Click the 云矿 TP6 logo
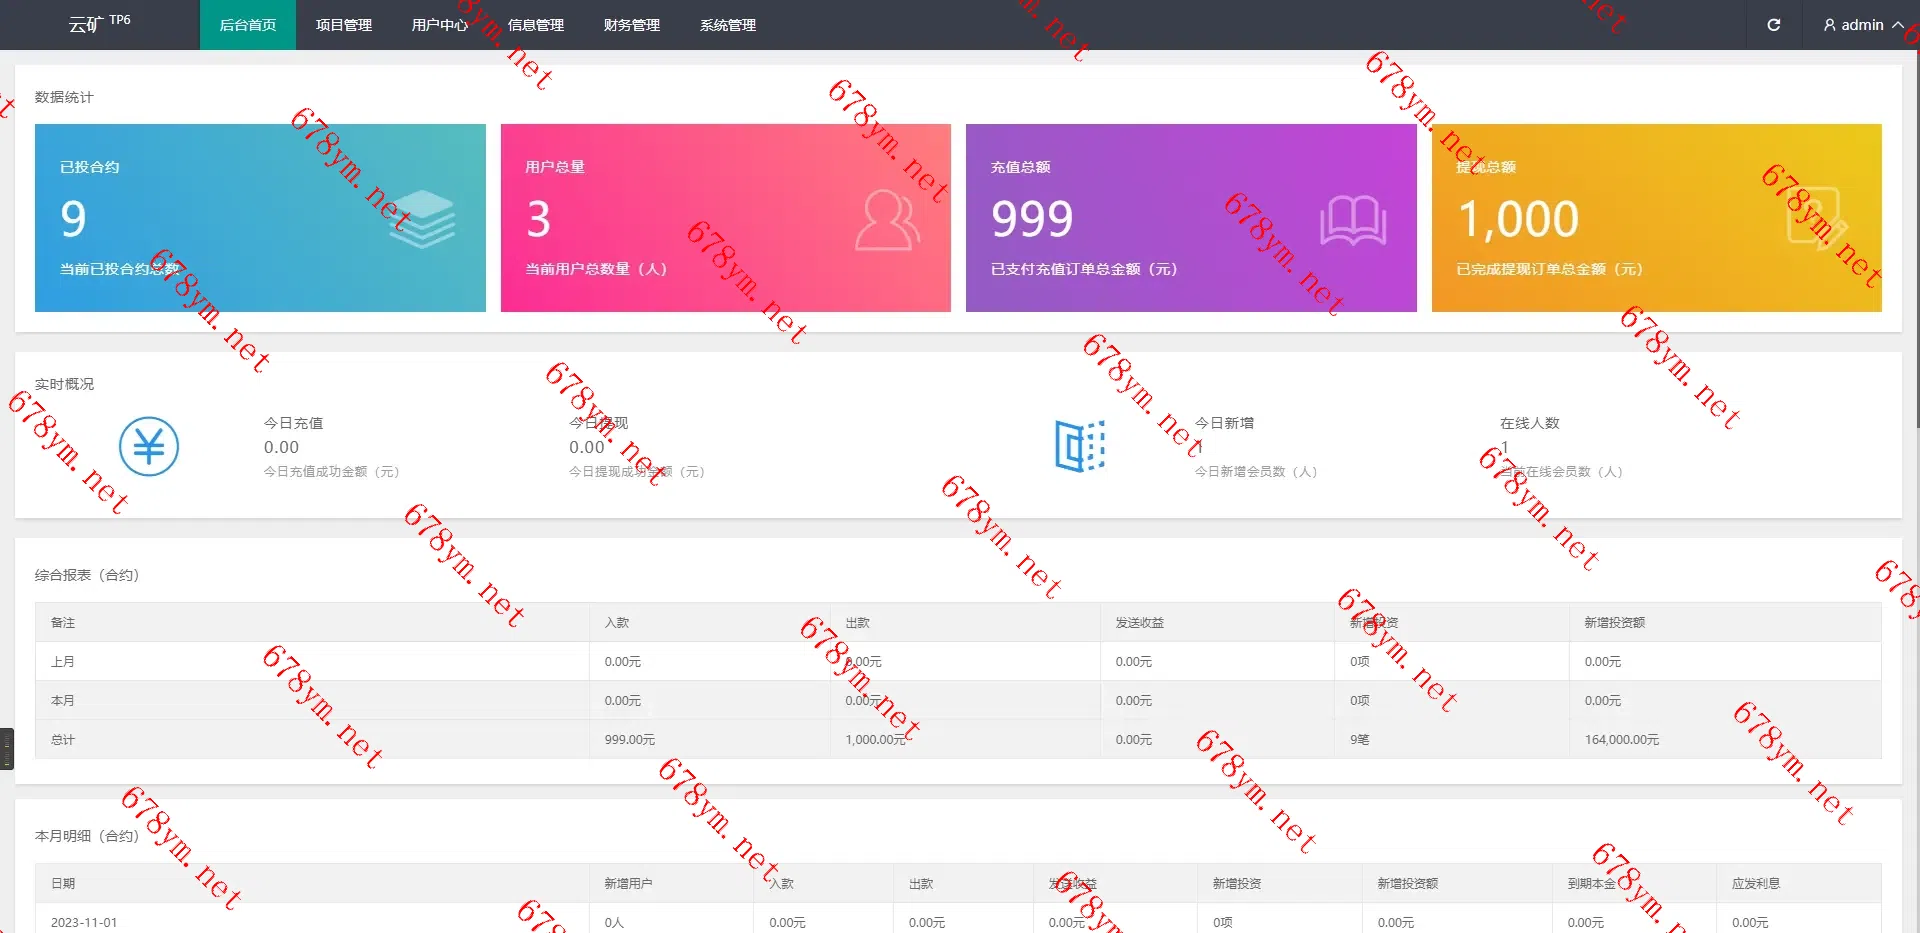This screenshot has width=1920, height=933. [99, 23]
